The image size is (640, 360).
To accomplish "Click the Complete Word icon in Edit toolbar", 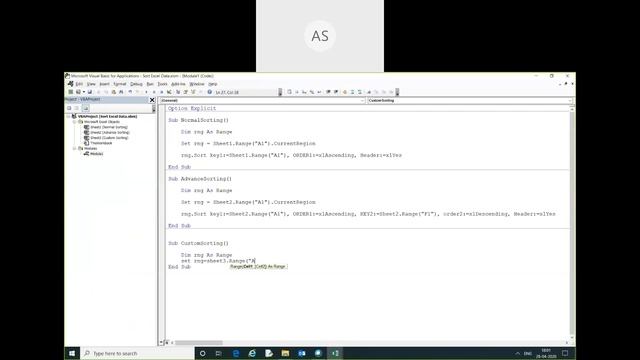I will click(x=319, y=92).
